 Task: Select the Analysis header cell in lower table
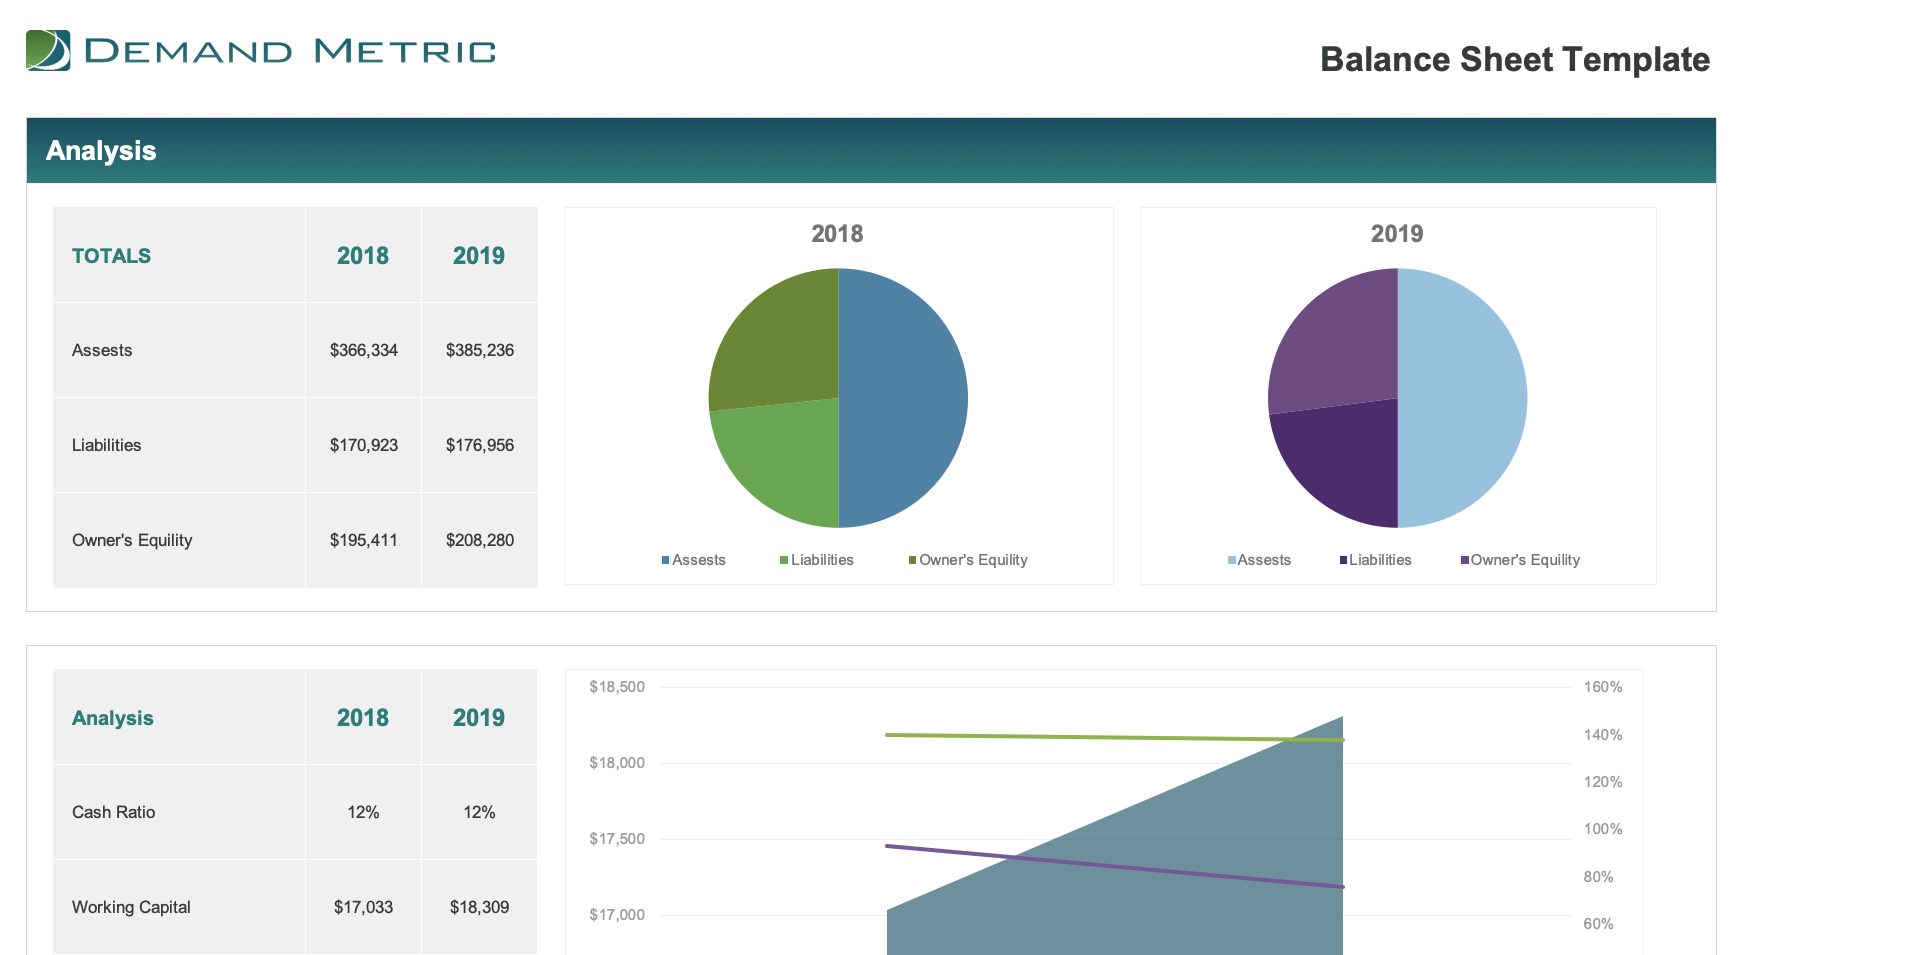click(179, 717)
